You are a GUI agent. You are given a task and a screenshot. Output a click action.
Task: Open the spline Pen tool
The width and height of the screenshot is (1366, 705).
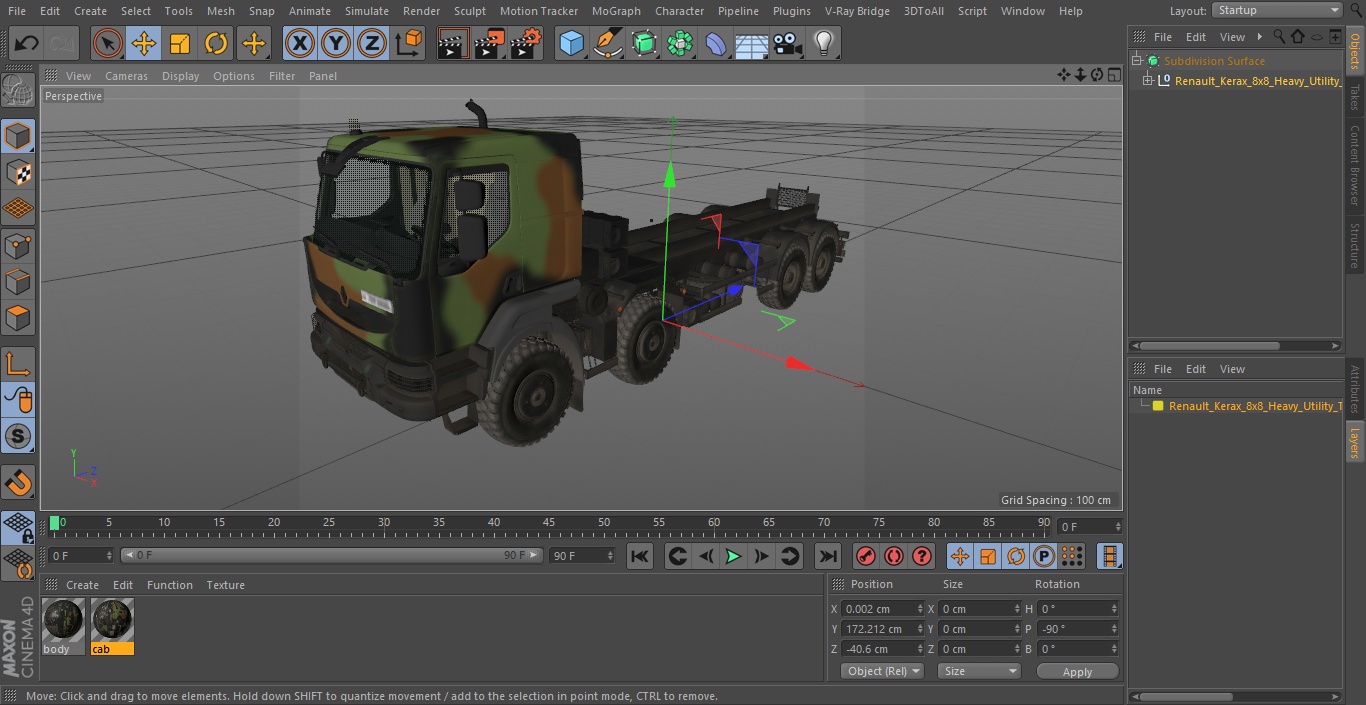607,43
